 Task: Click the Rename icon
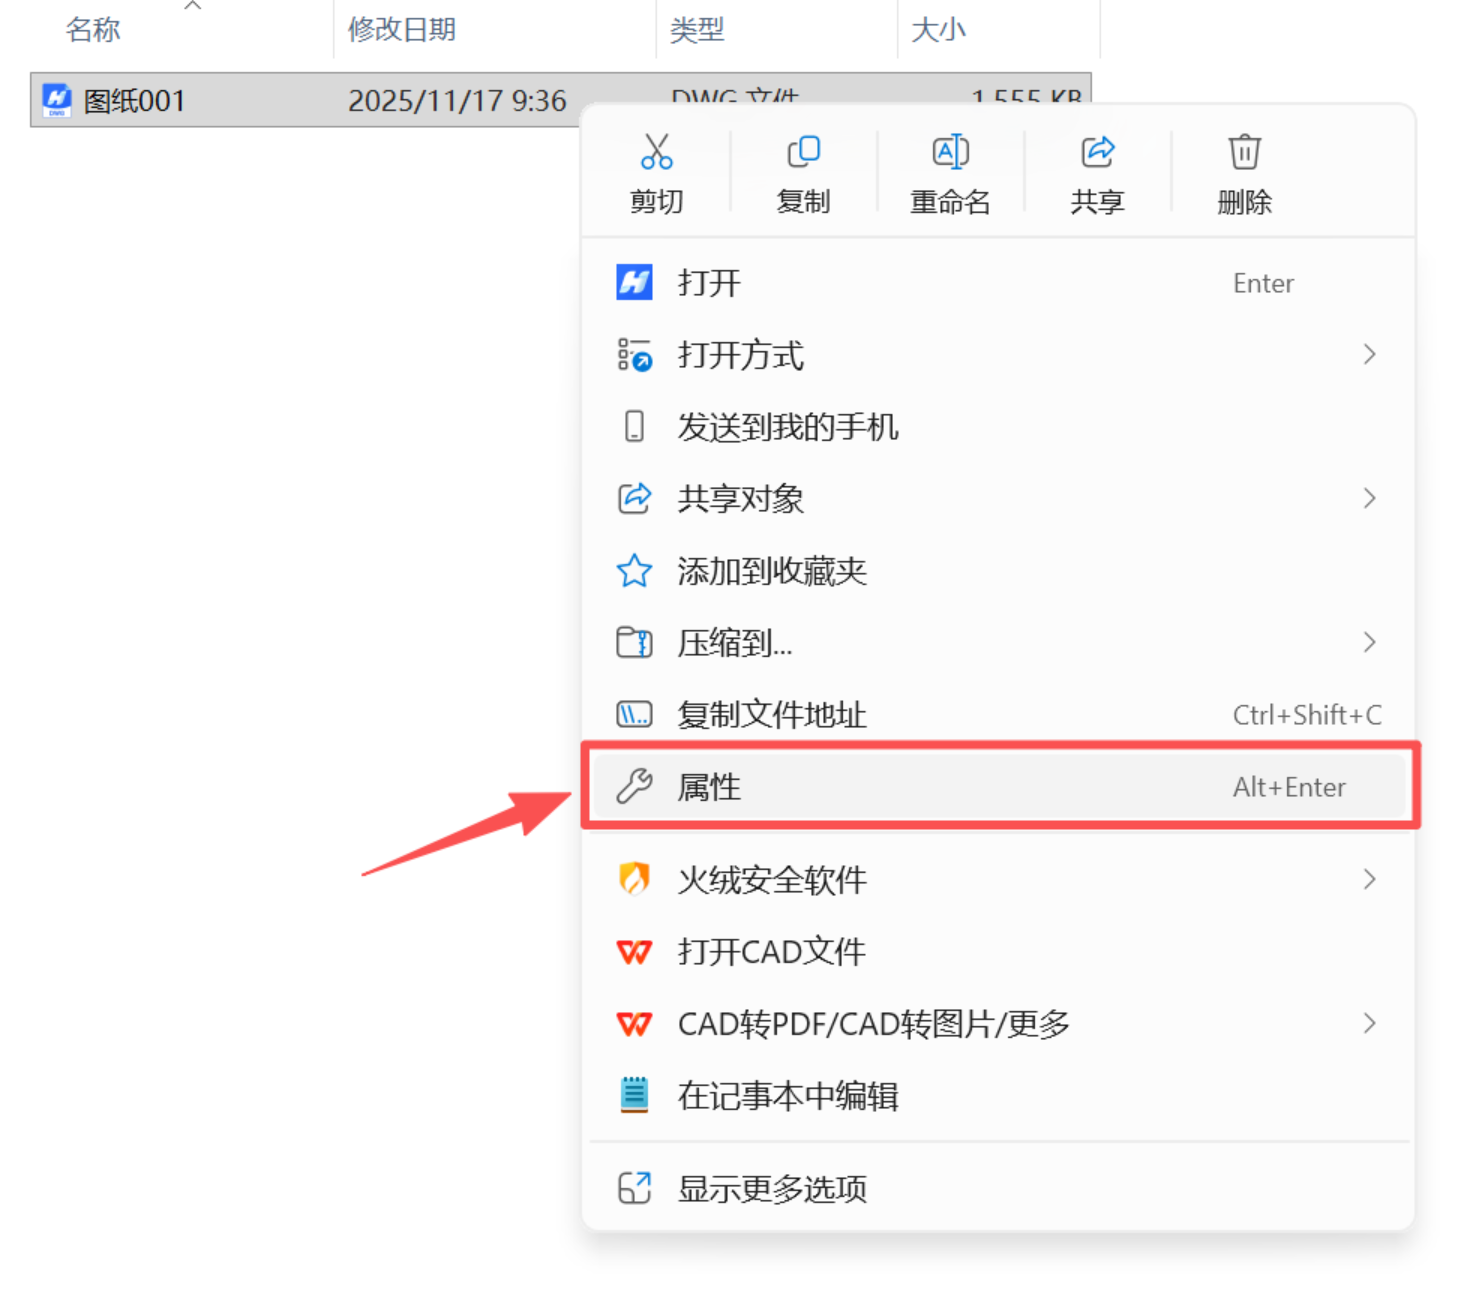950,152
